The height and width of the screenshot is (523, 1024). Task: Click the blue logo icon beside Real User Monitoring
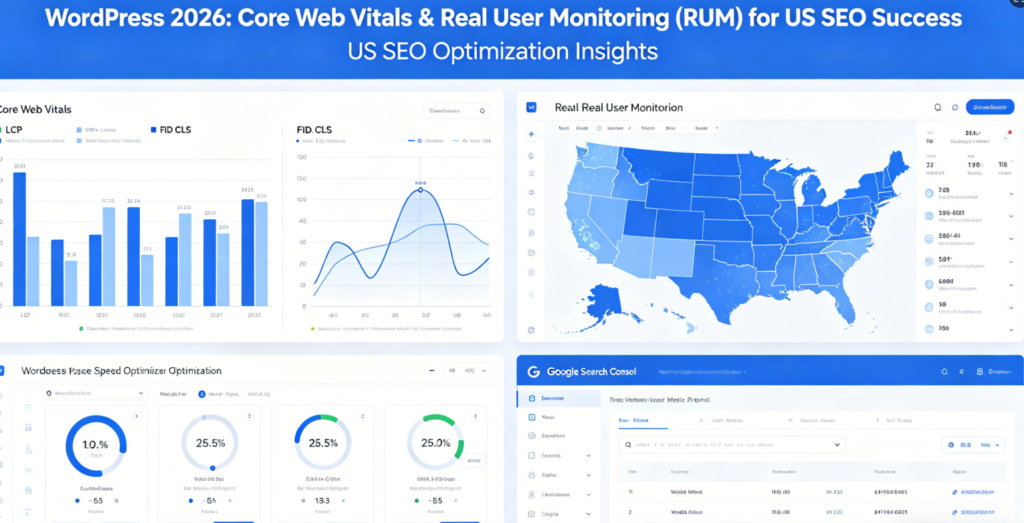[x=532, y=107]
